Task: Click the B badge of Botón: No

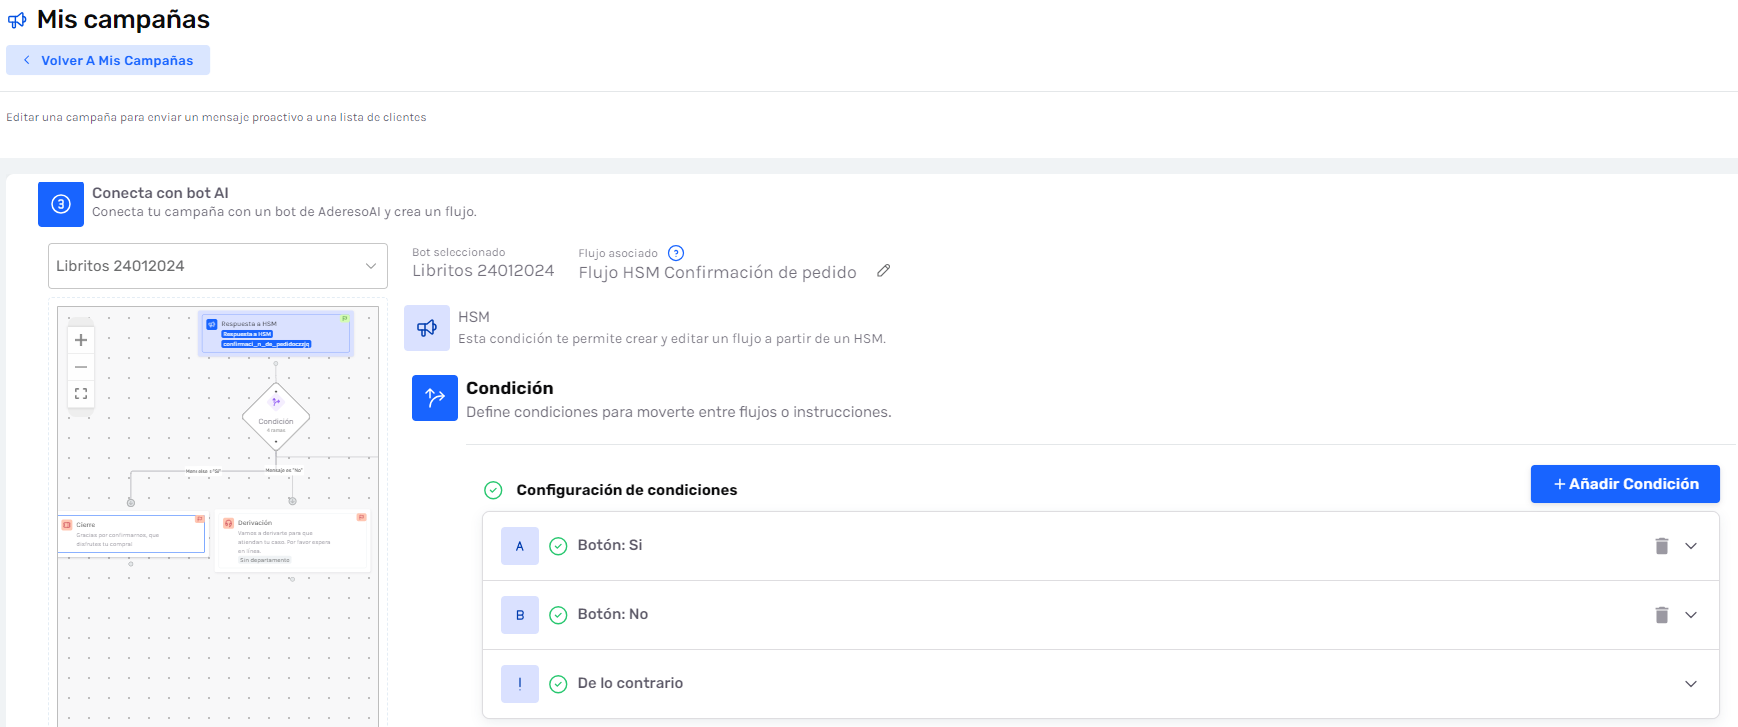Action: pyautogui.click(x=520, y=615)
